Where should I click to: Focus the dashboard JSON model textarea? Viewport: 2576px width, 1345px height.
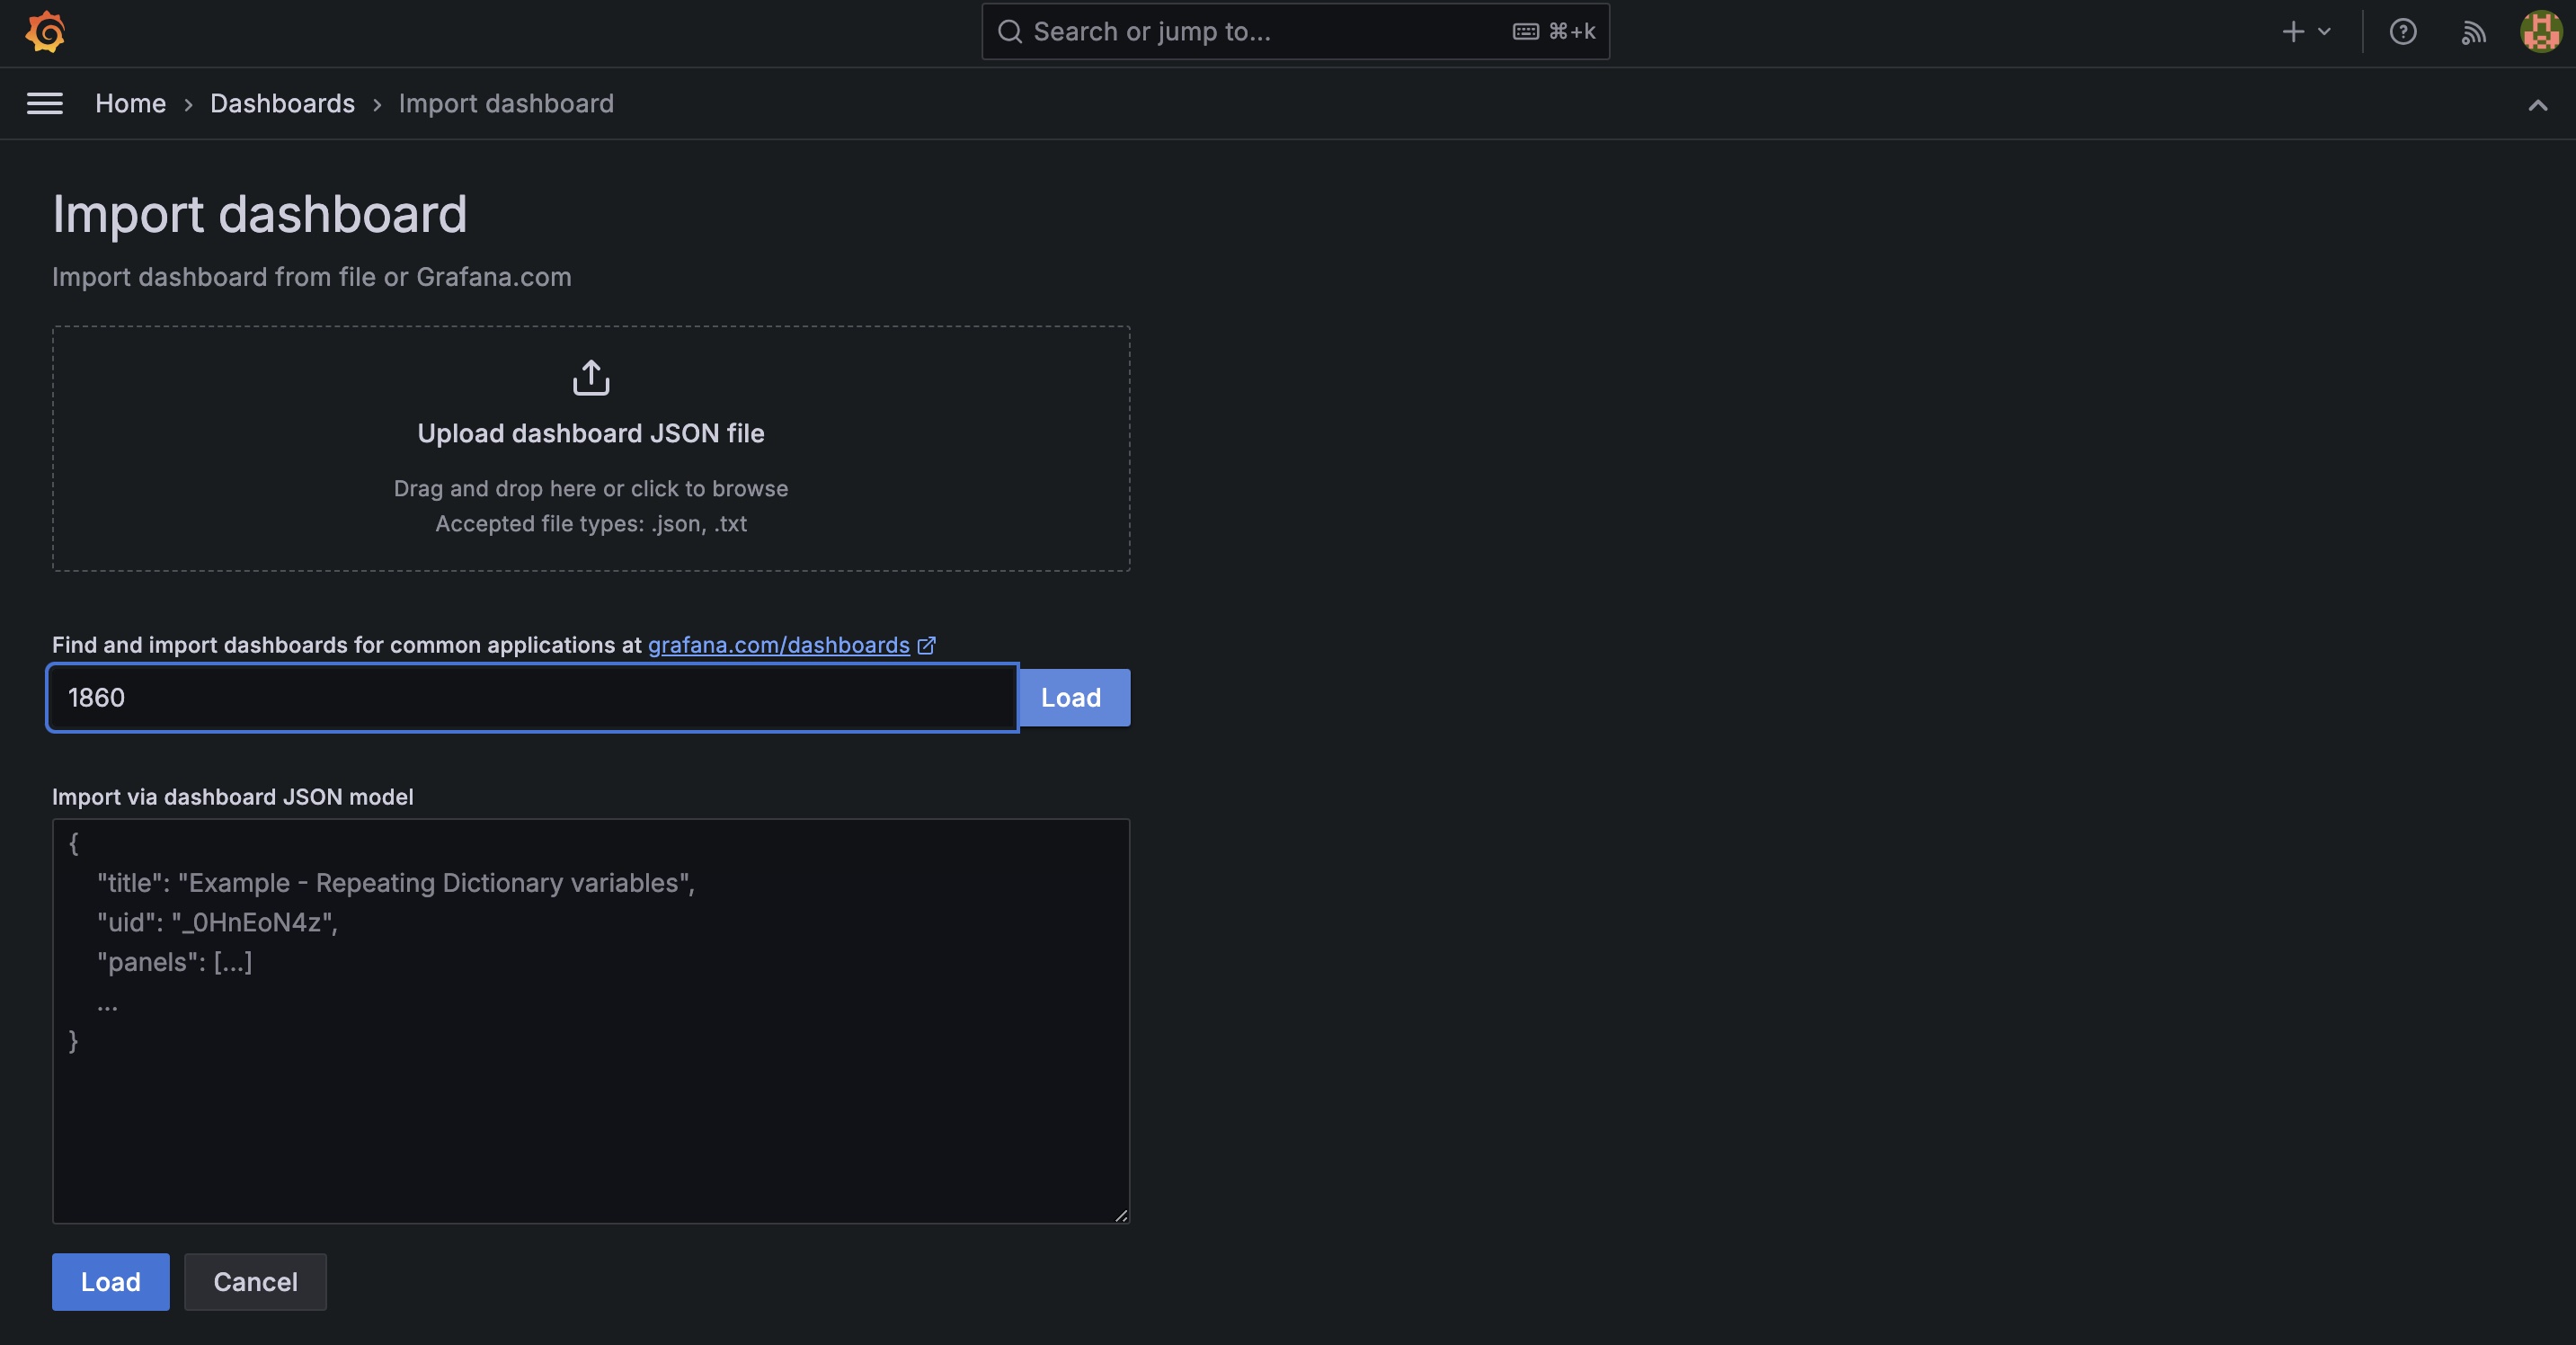[x=591, y=1020]
